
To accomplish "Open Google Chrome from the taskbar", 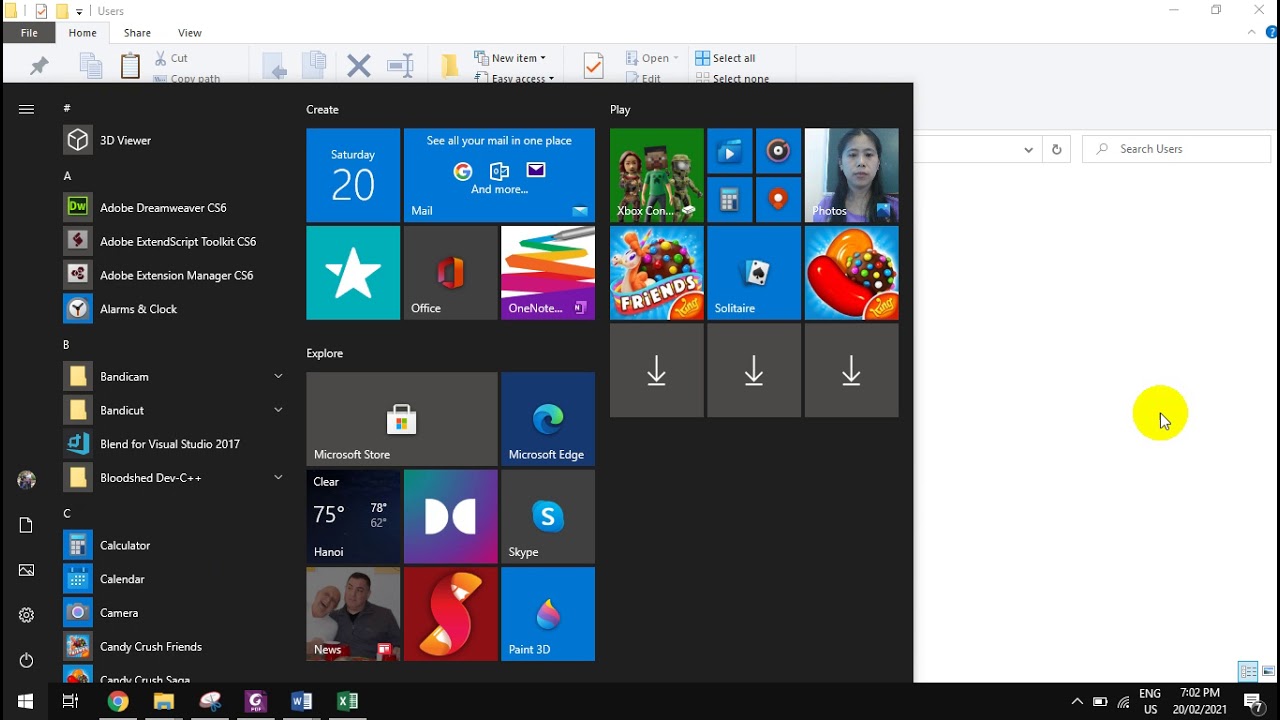I will [118, 701].
